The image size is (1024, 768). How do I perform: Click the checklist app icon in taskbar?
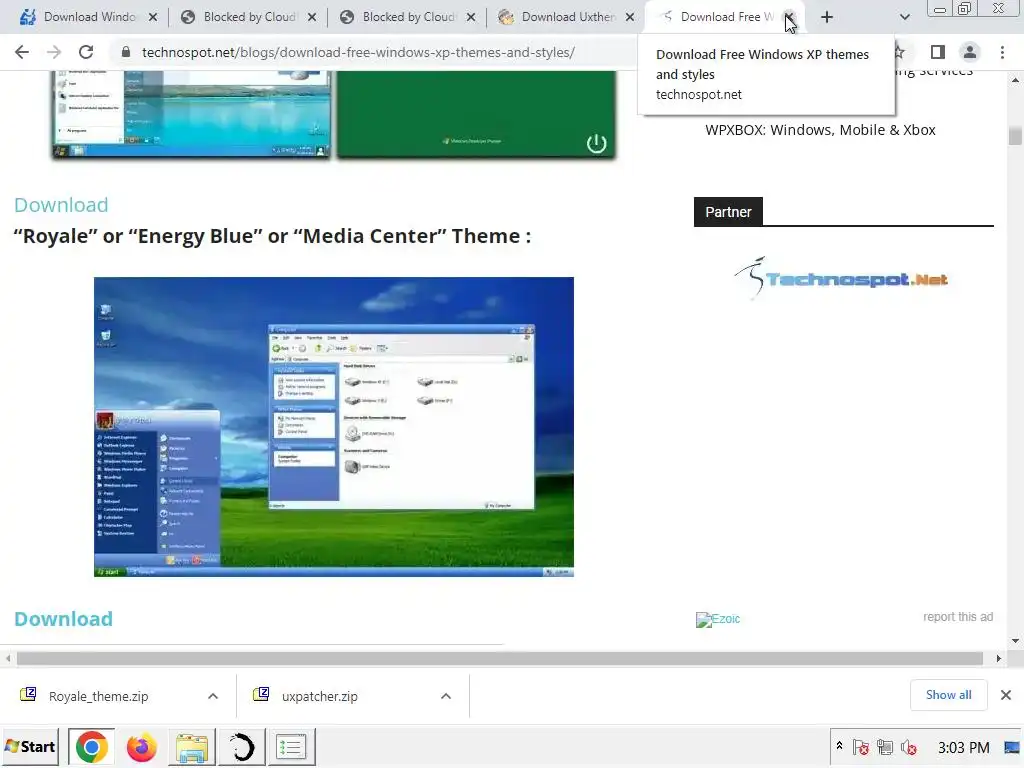coord(291,746)
